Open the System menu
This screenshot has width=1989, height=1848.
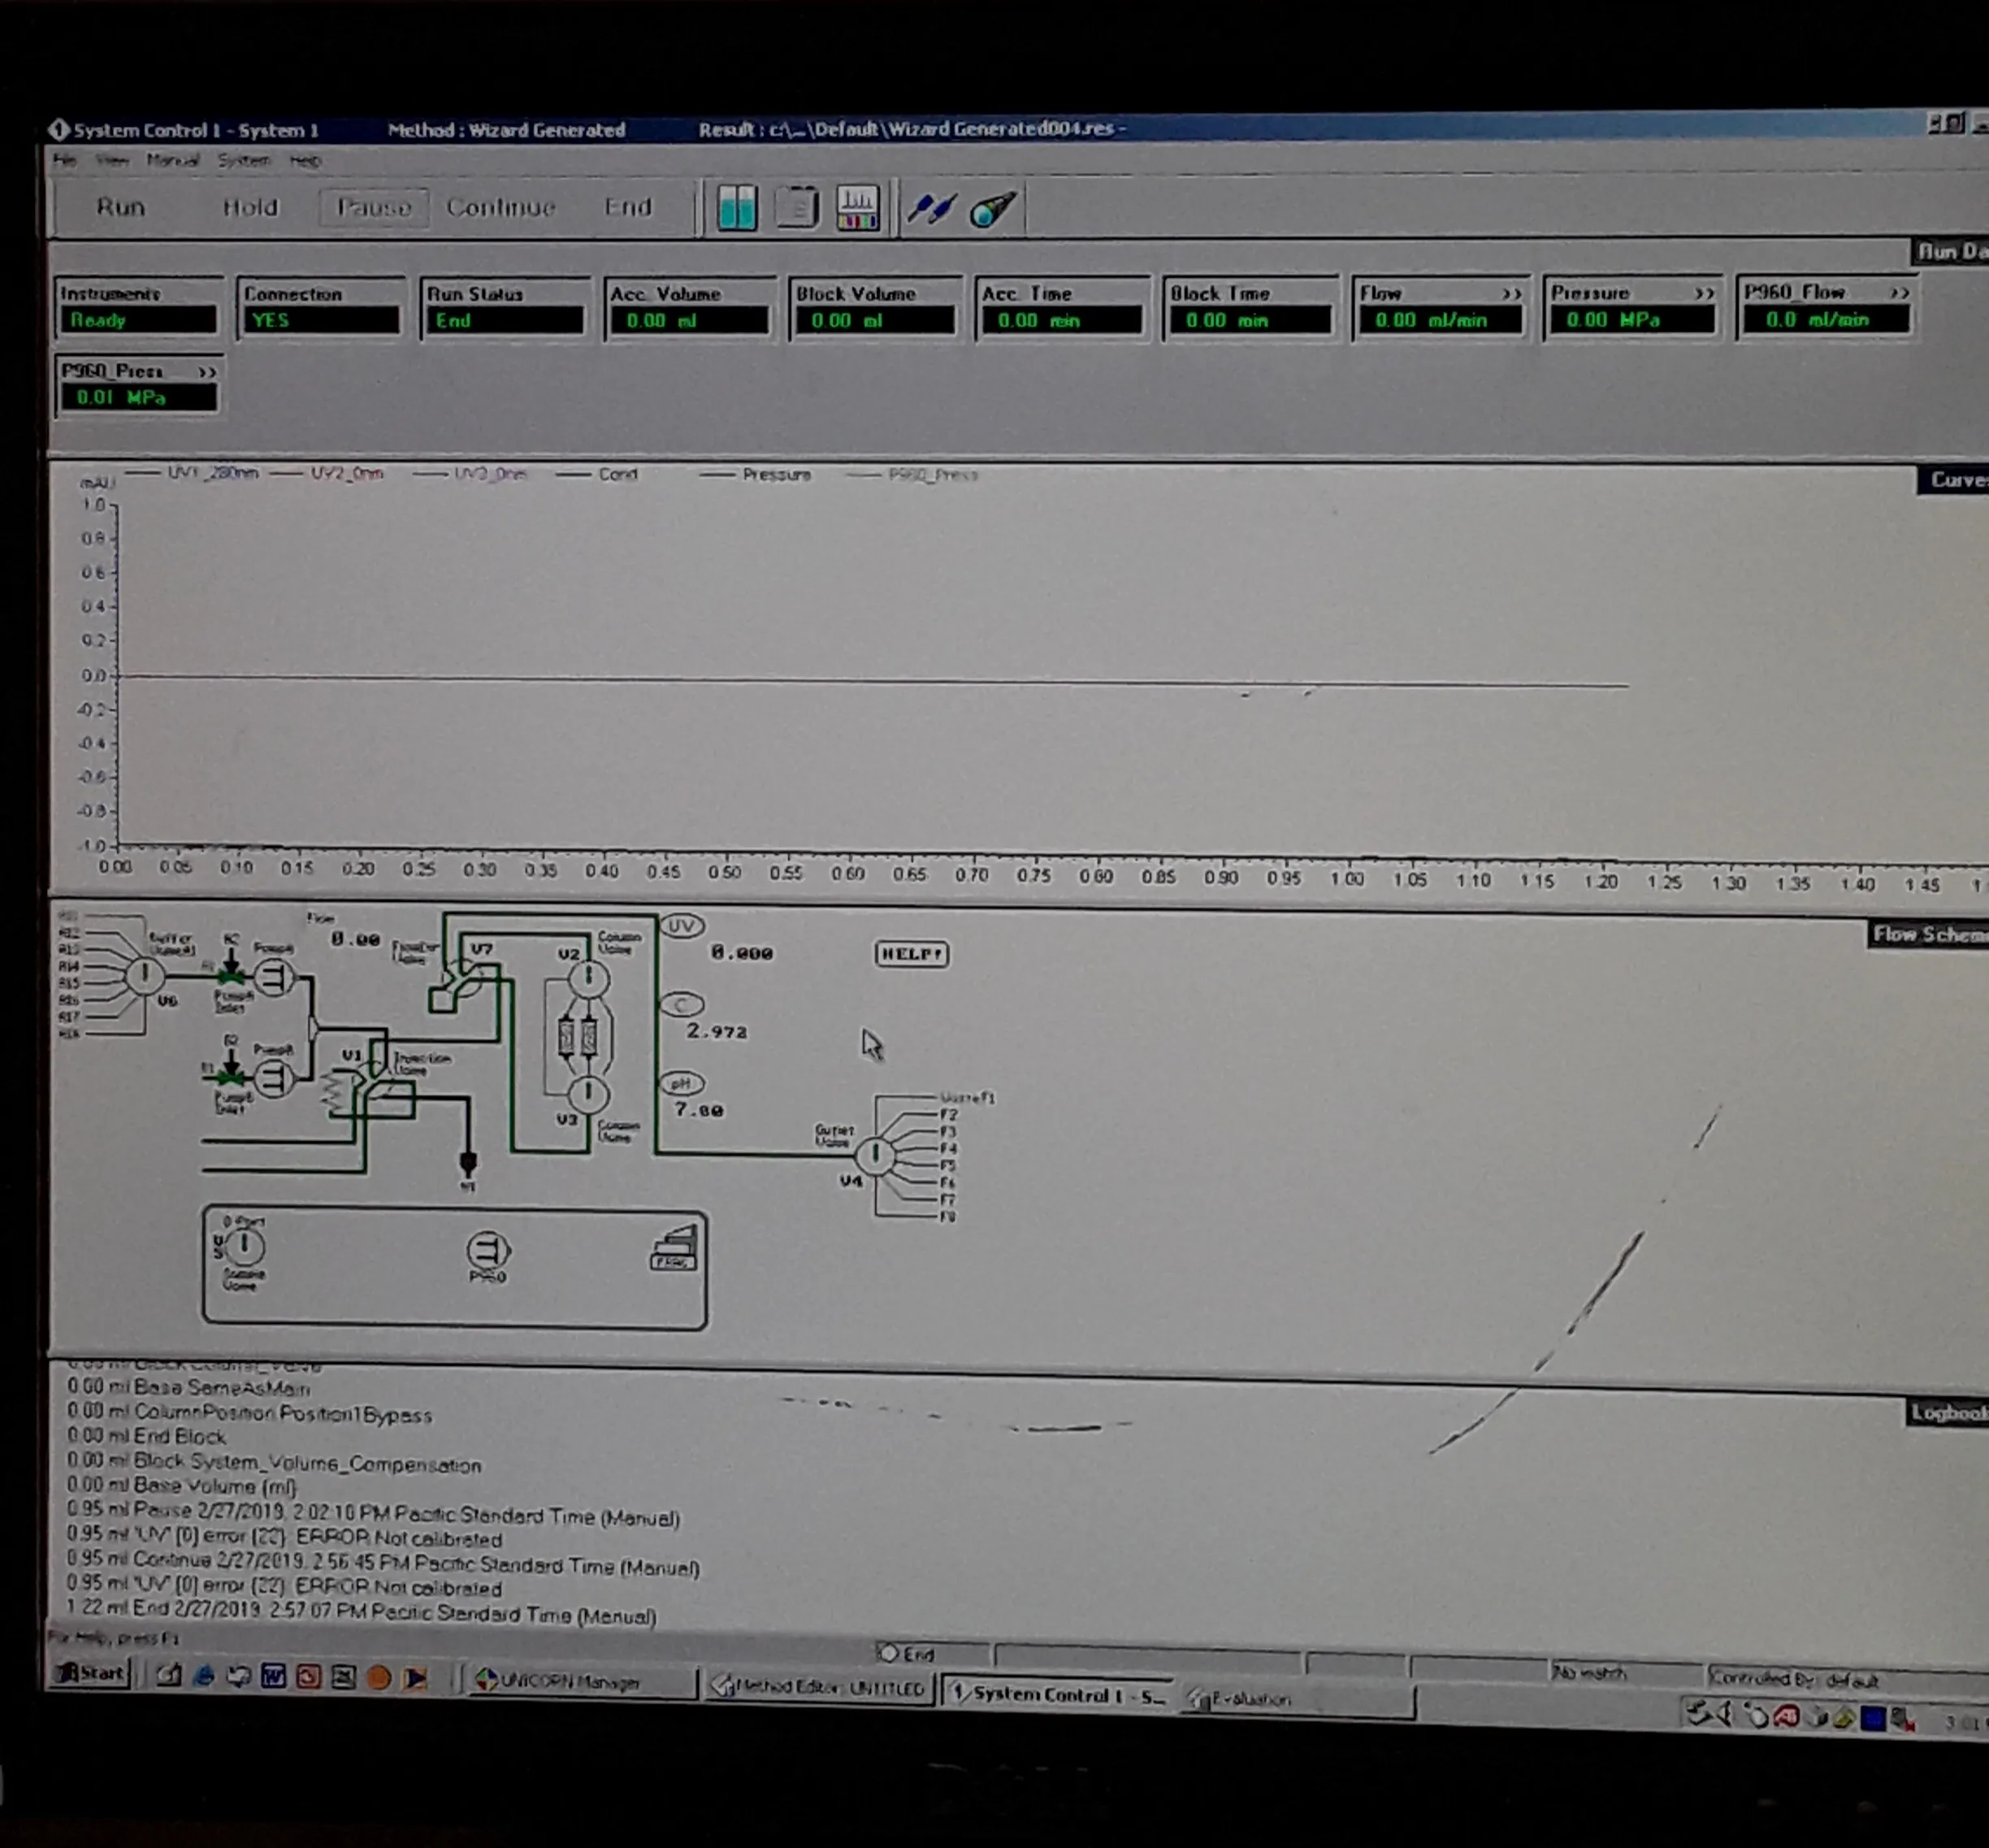(x=244, y=160)
